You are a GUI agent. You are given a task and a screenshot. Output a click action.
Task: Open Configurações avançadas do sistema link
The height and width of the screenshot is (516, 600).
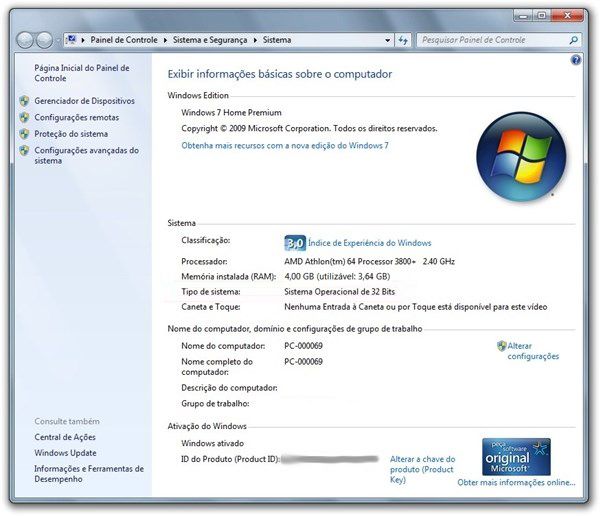tap(86, 155)
